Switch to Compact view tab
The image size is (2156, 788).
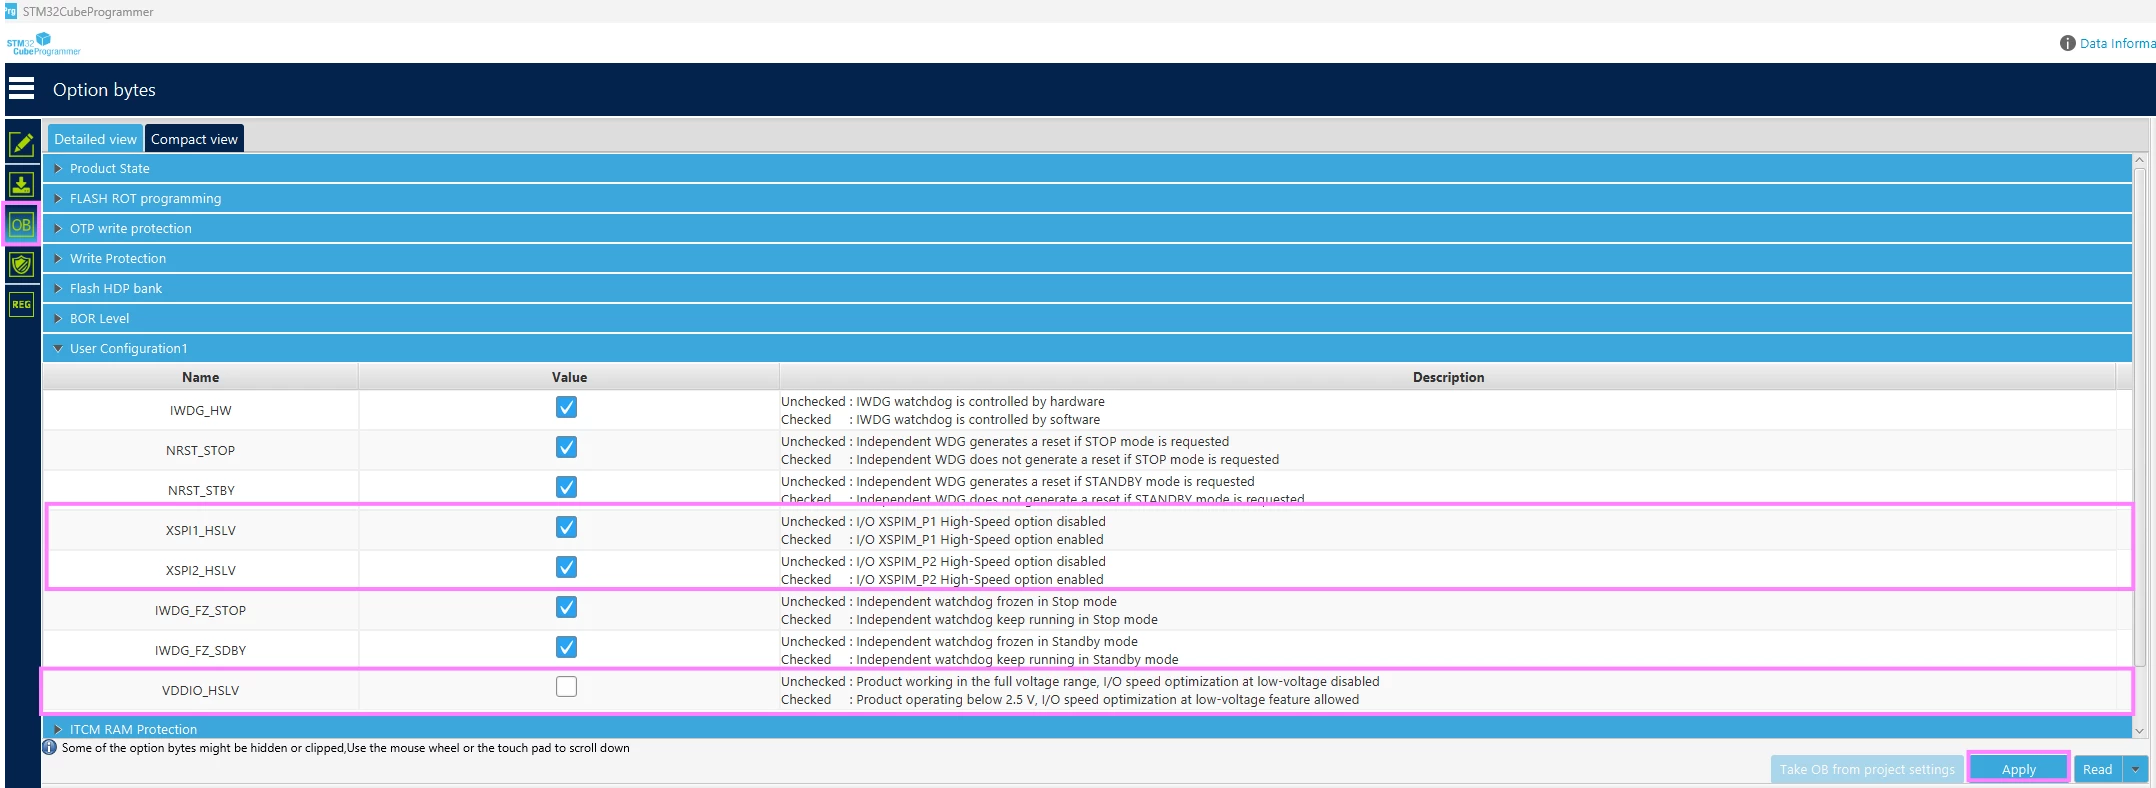pos(194,139)
